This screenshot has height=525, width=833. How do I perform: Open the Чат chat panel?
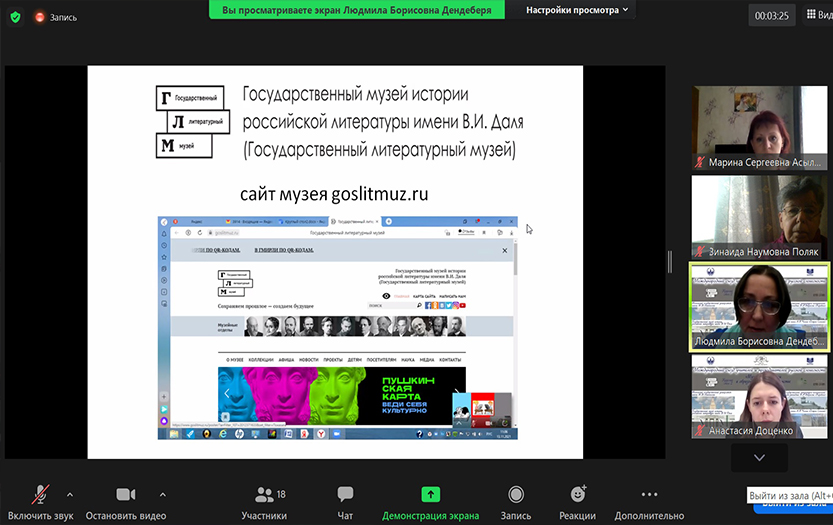[x=345, y=501]
